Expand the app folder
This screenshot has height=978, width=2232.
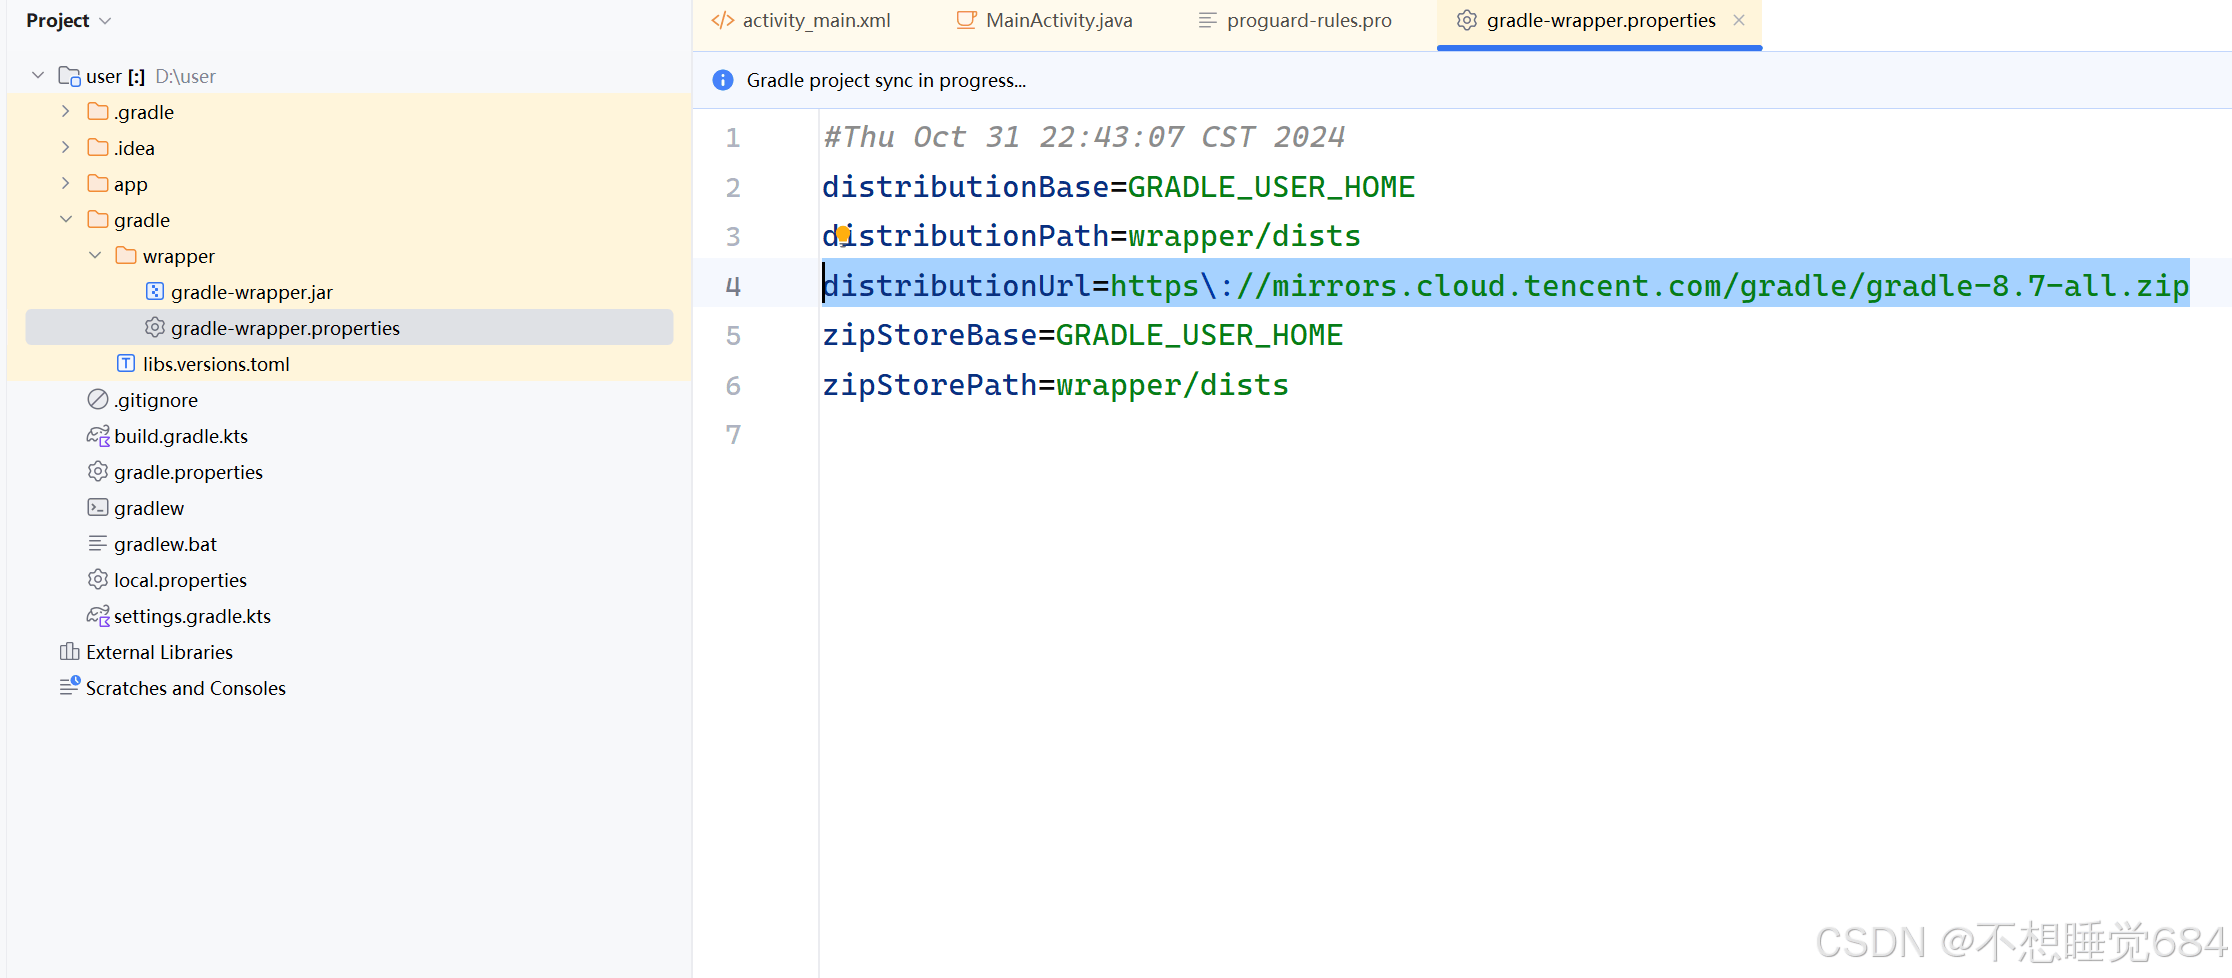[x=66, y=184]
